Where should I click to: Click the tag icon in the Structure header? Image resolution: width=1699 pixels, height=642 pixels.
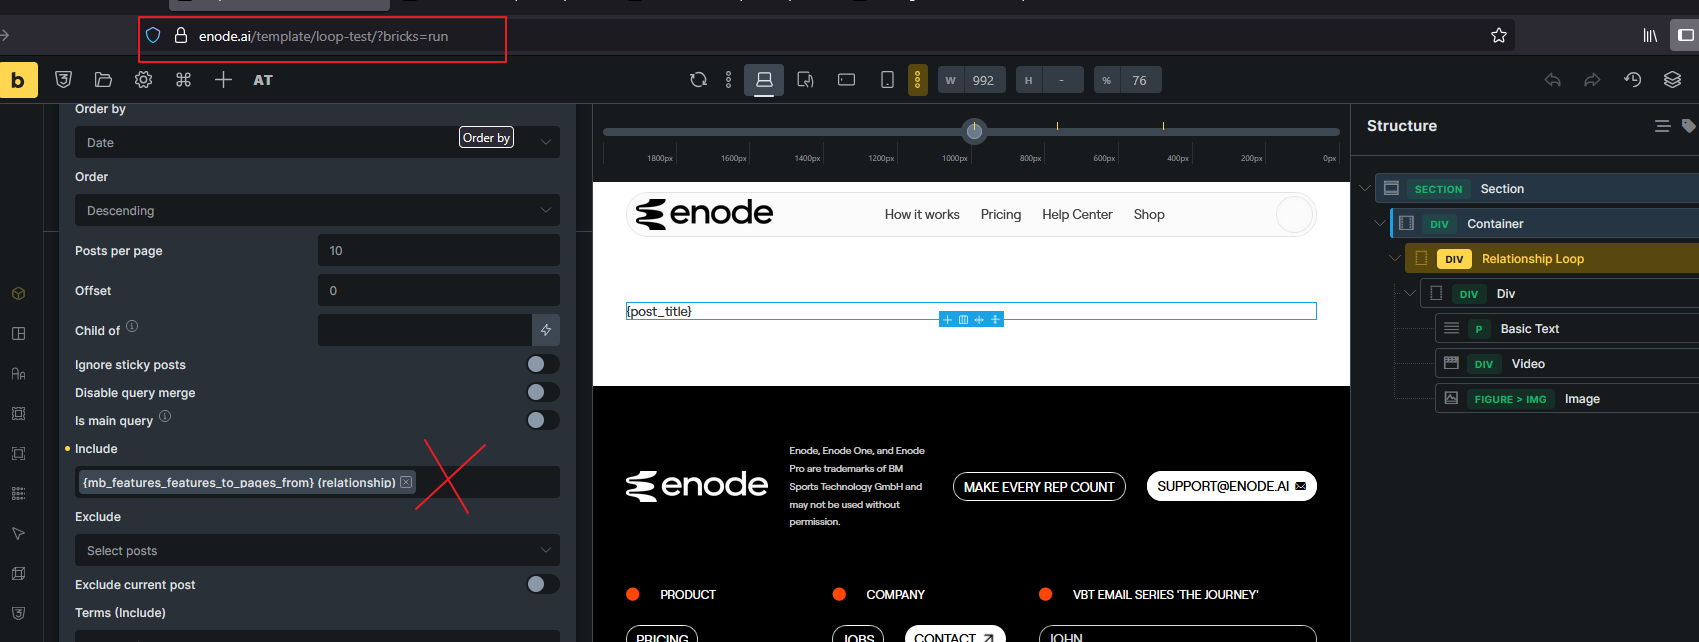click(x=1689, y=126)
